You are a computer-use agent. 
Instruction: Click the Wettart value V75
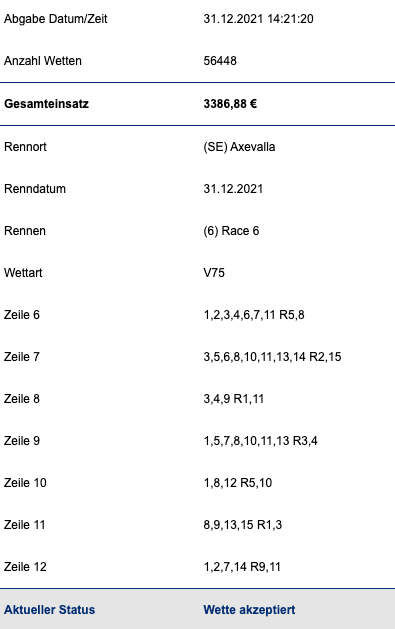pos(214,273)
